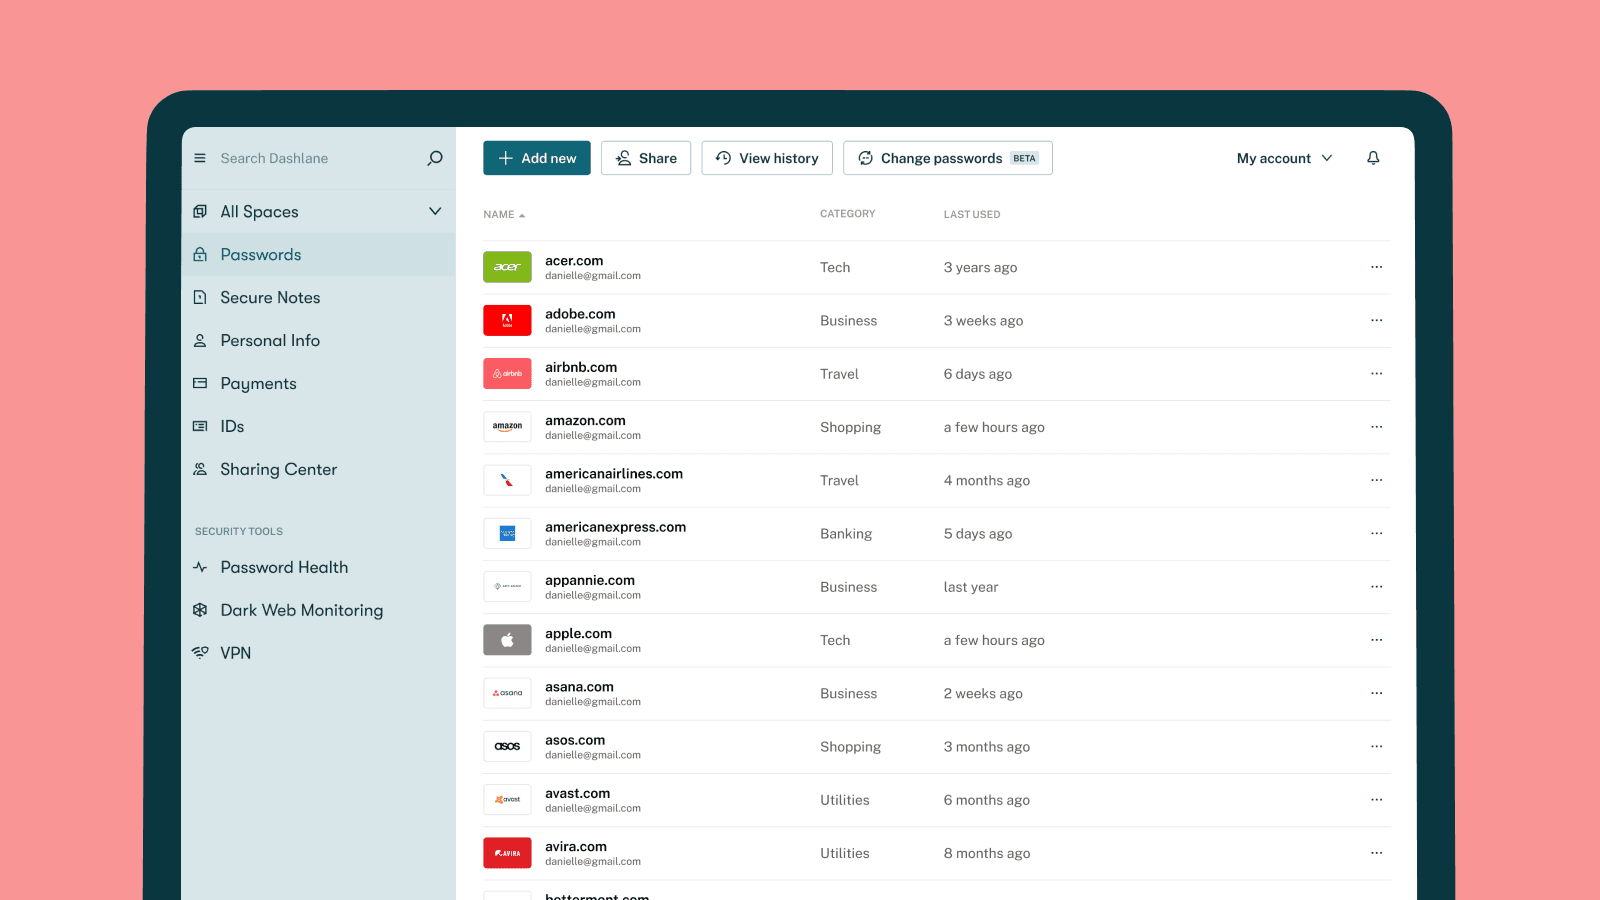The width and height of the screenshot is (1600, 900).
Task: Open the VPN section
Action: click(235, 653)
